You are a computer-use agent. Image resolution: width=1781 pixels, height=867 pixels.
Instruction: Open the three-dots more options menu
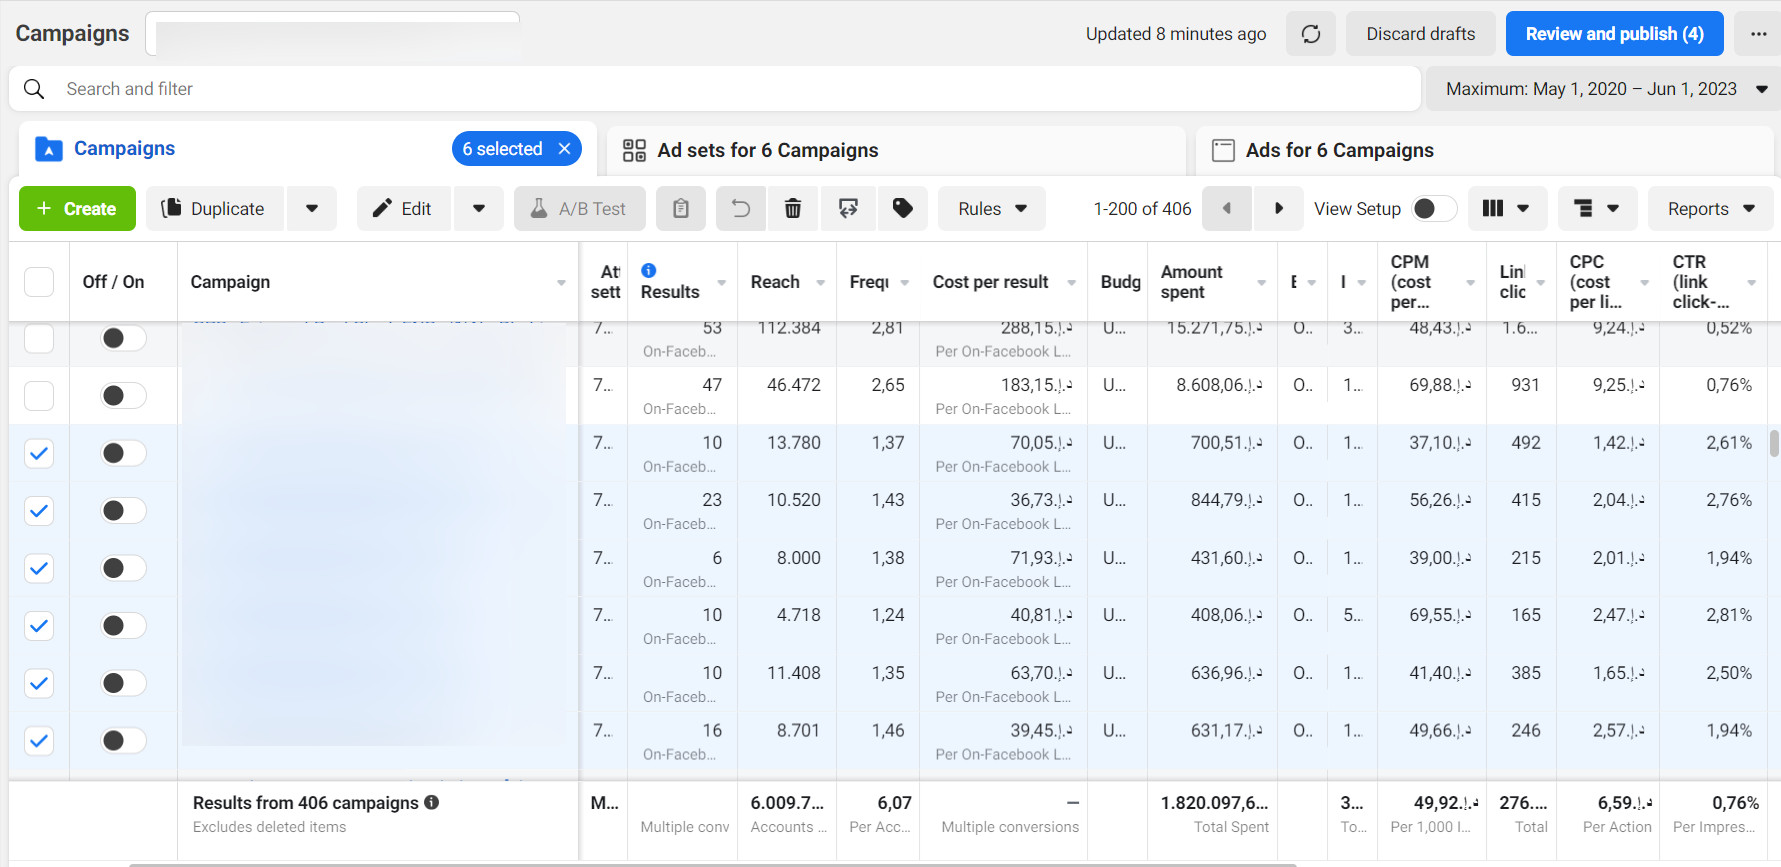(x=1757, y=34)
